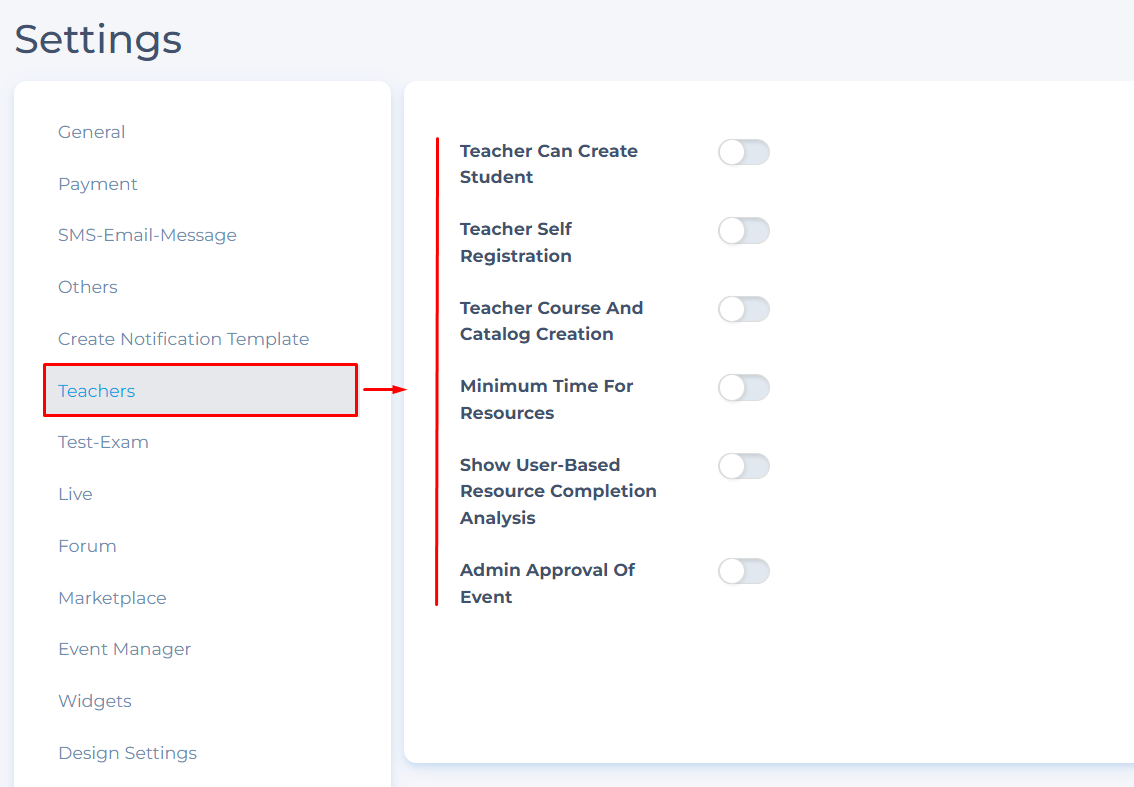
Task: Open the Widgets settings page
Action: (95, 701)
